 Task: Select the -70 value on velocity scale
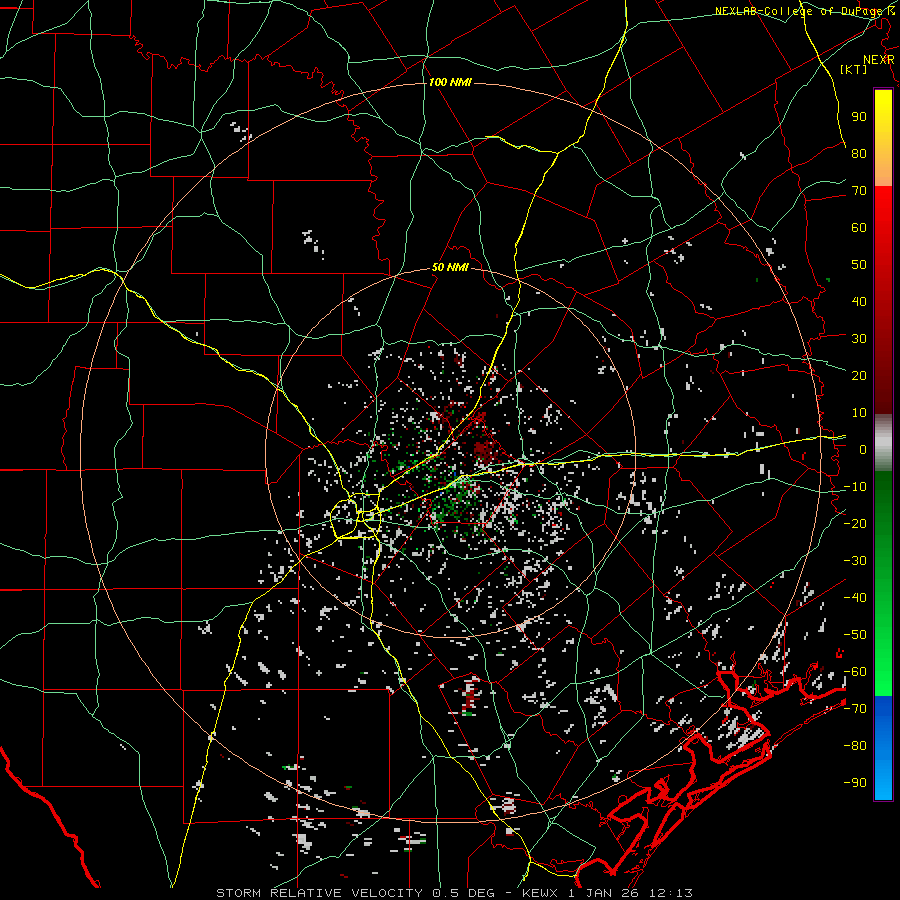click(x=855, y=709)
